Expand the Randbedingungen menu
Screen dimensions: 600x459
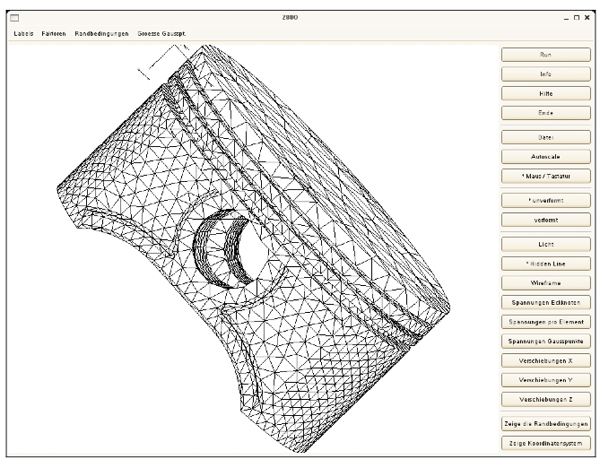tap(103, 34)
